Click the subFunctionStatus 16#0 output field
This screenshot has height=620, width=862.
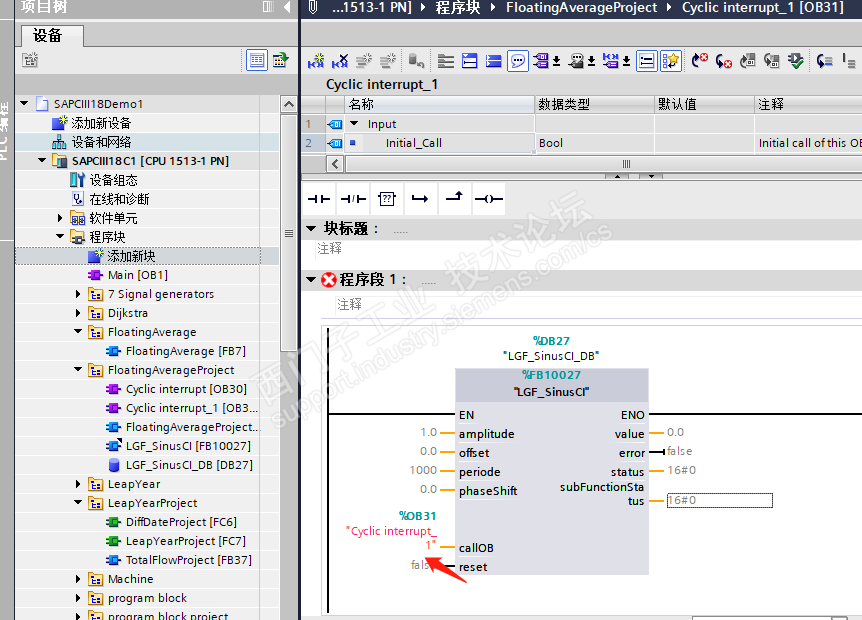(x=719, y=500)
